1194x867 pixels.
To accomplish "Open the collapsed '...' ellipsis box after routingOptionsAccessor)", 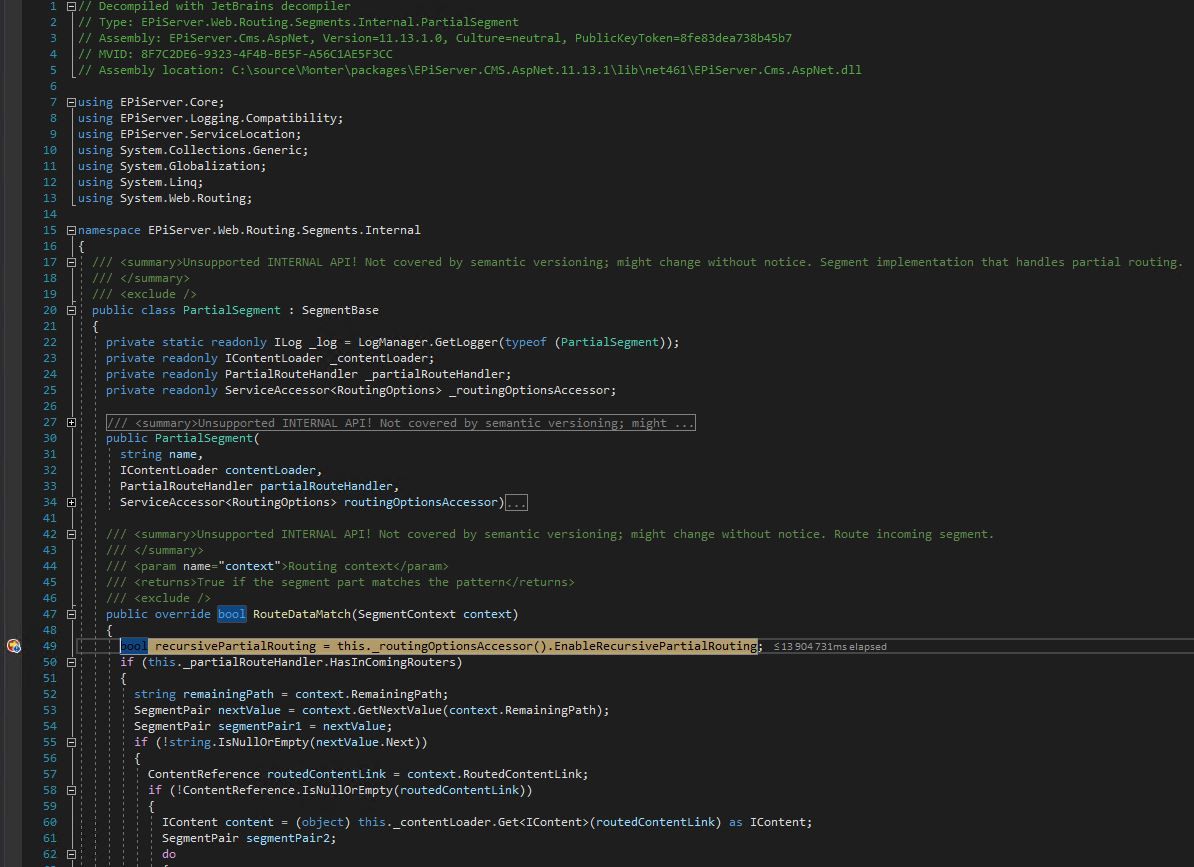I will click(516, 502).
